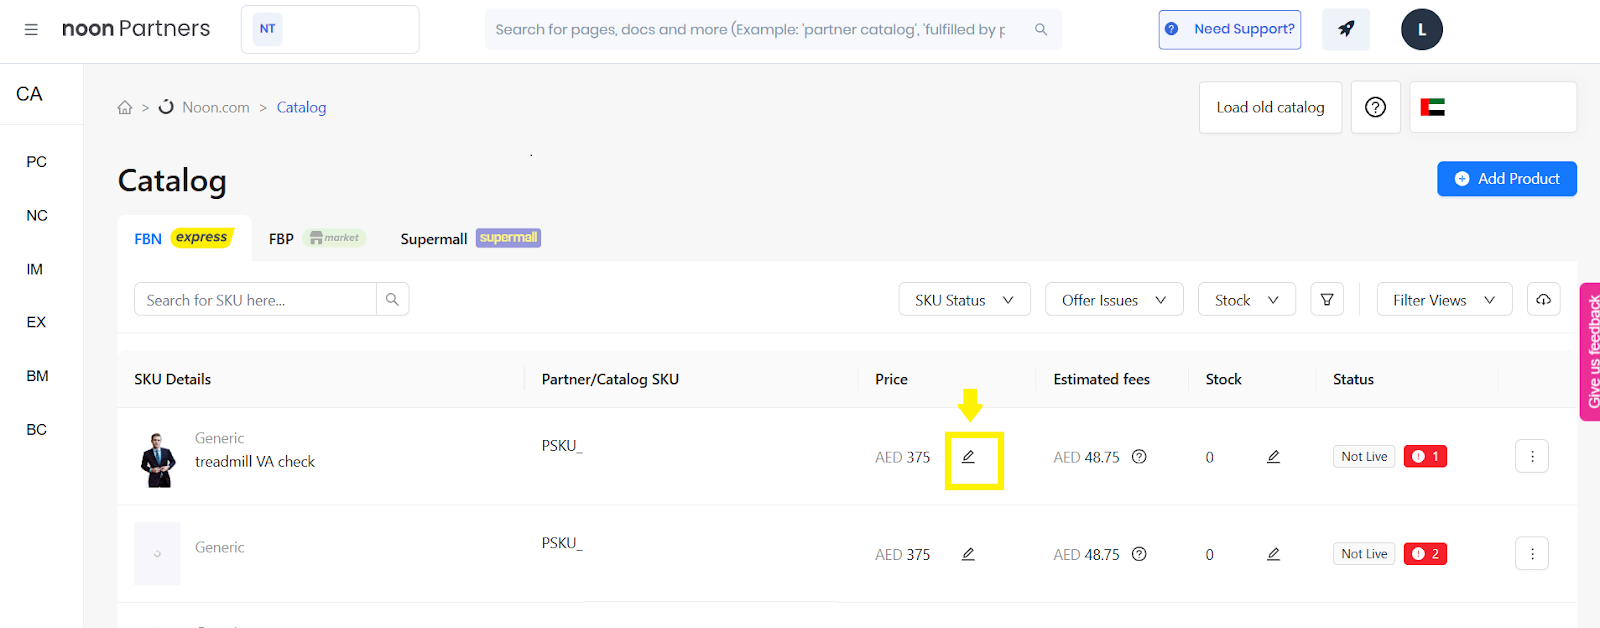Click the Price column header
The height and width of the screenshot is (628, 1600).
[891, 379]
